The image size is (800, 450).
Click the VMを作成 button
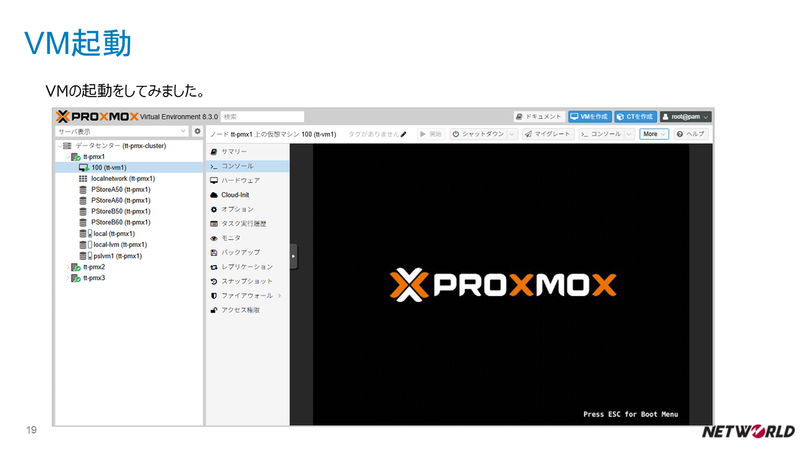click(590, 117)
